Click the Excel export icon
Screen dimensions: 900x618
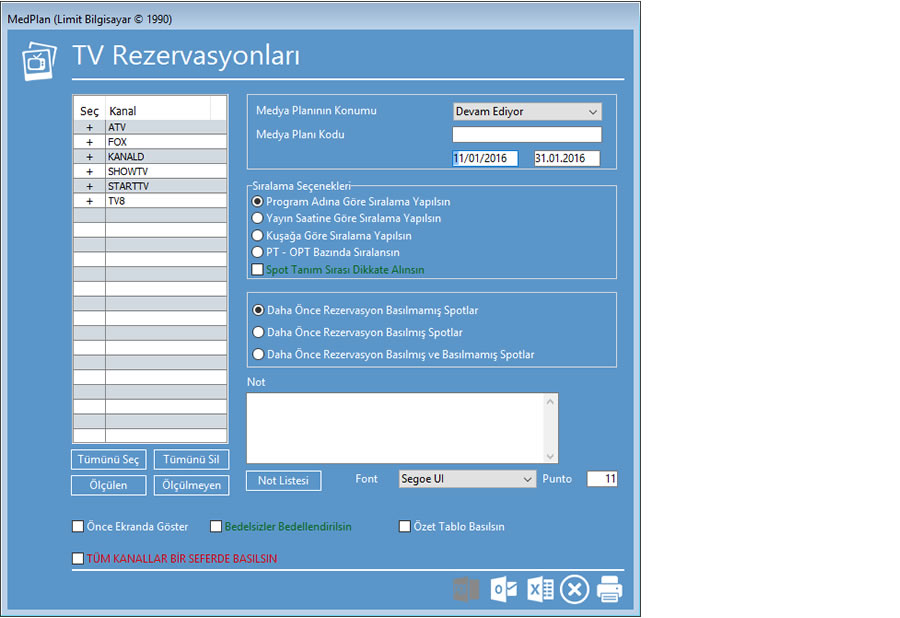point(540,590)
